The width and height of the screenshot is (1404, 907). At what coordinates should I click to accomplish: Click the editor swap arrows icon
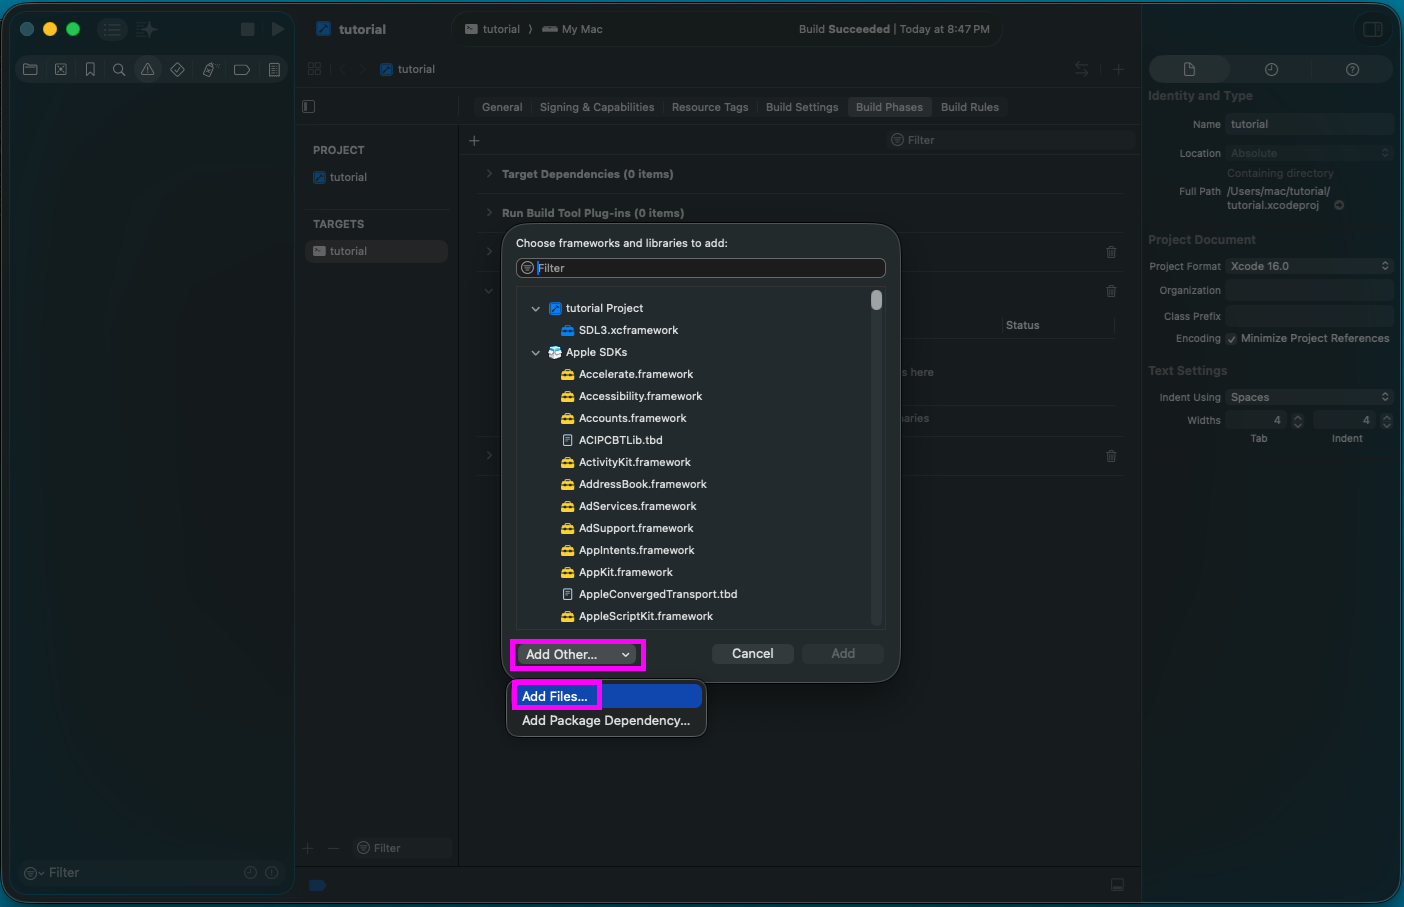1081,69
